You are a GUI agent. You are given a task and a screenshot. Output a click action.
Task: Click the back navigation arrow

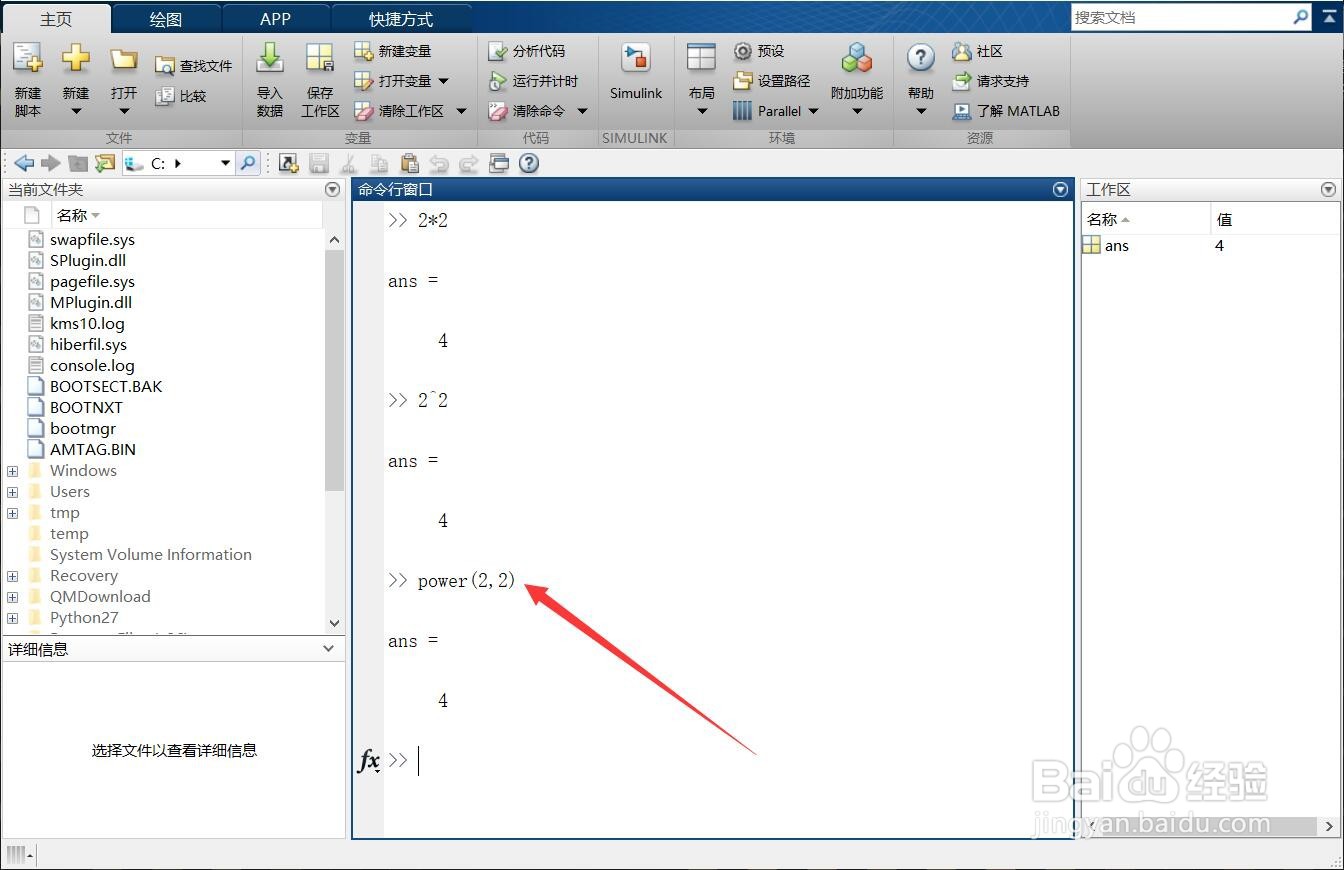(24, 163)
